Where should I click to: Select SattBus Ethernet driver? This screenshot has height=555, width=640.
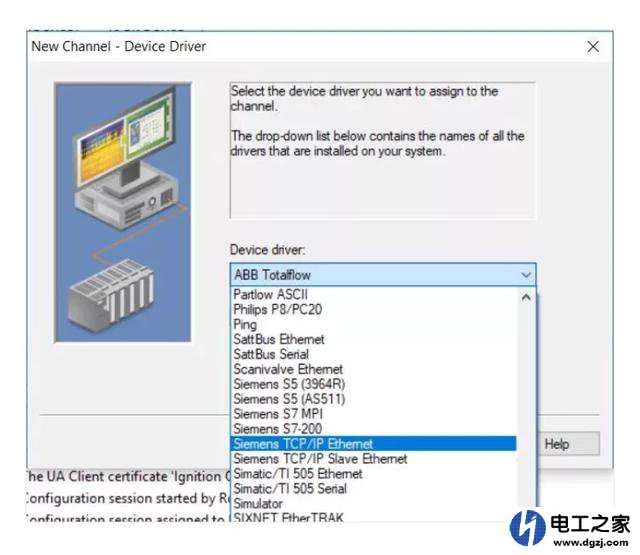point(373,339)
